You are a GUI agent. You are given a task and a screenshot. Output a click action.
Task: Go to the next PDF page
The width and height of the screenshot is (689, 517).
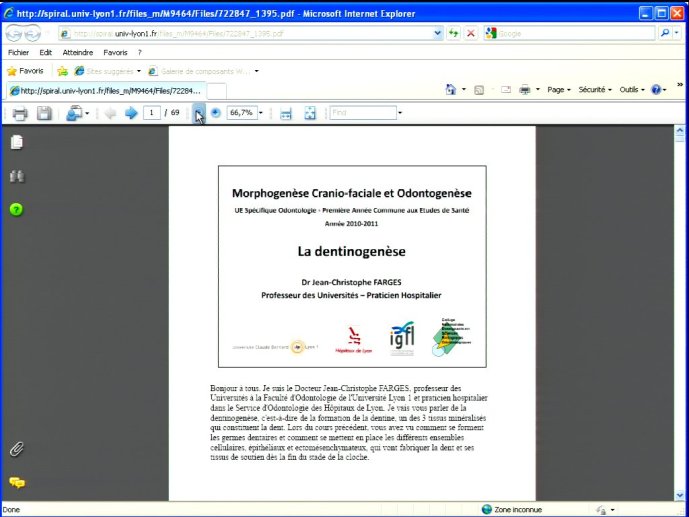[131, 113]
